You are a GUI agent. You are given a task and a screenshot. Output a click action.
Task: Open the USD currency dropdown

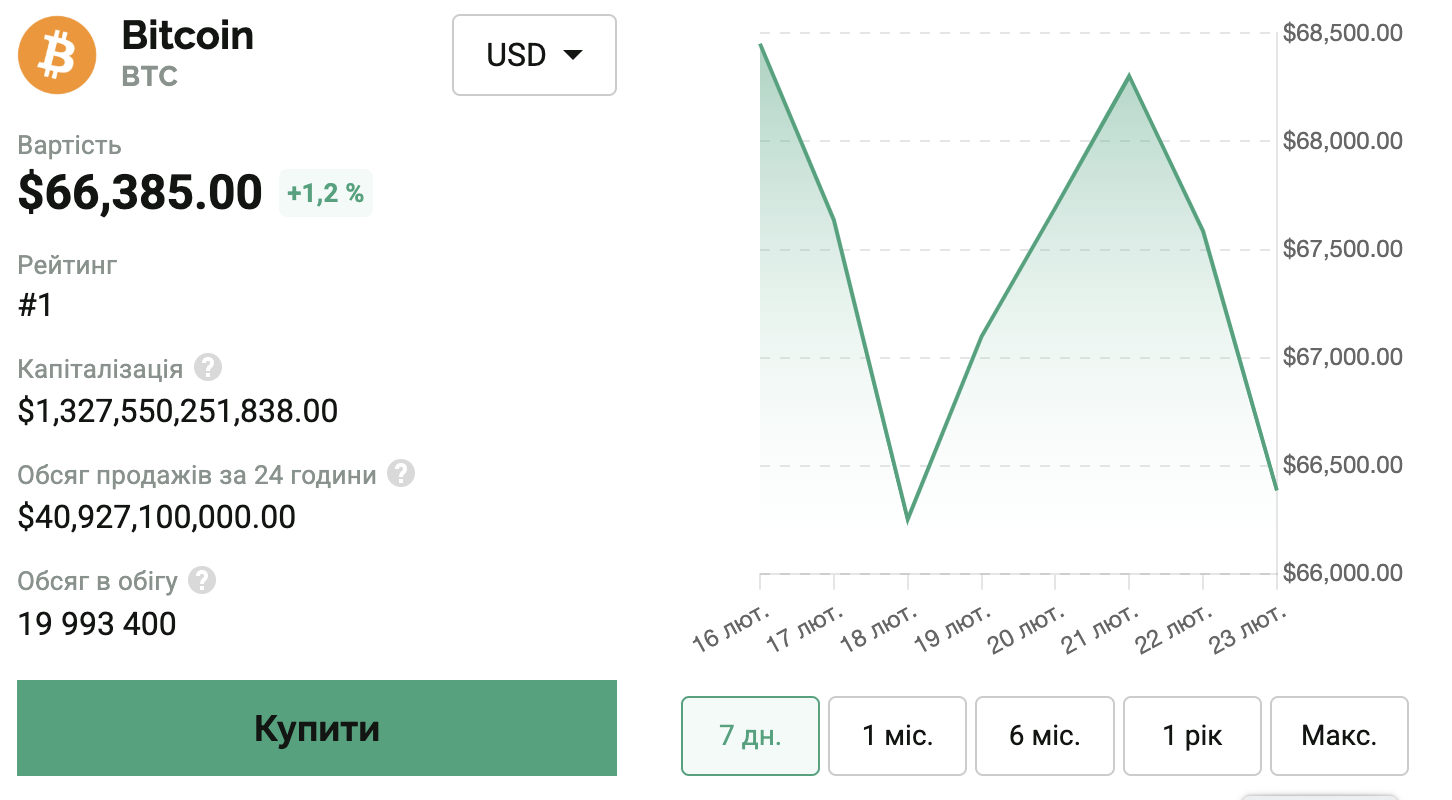tap(534, 55)
